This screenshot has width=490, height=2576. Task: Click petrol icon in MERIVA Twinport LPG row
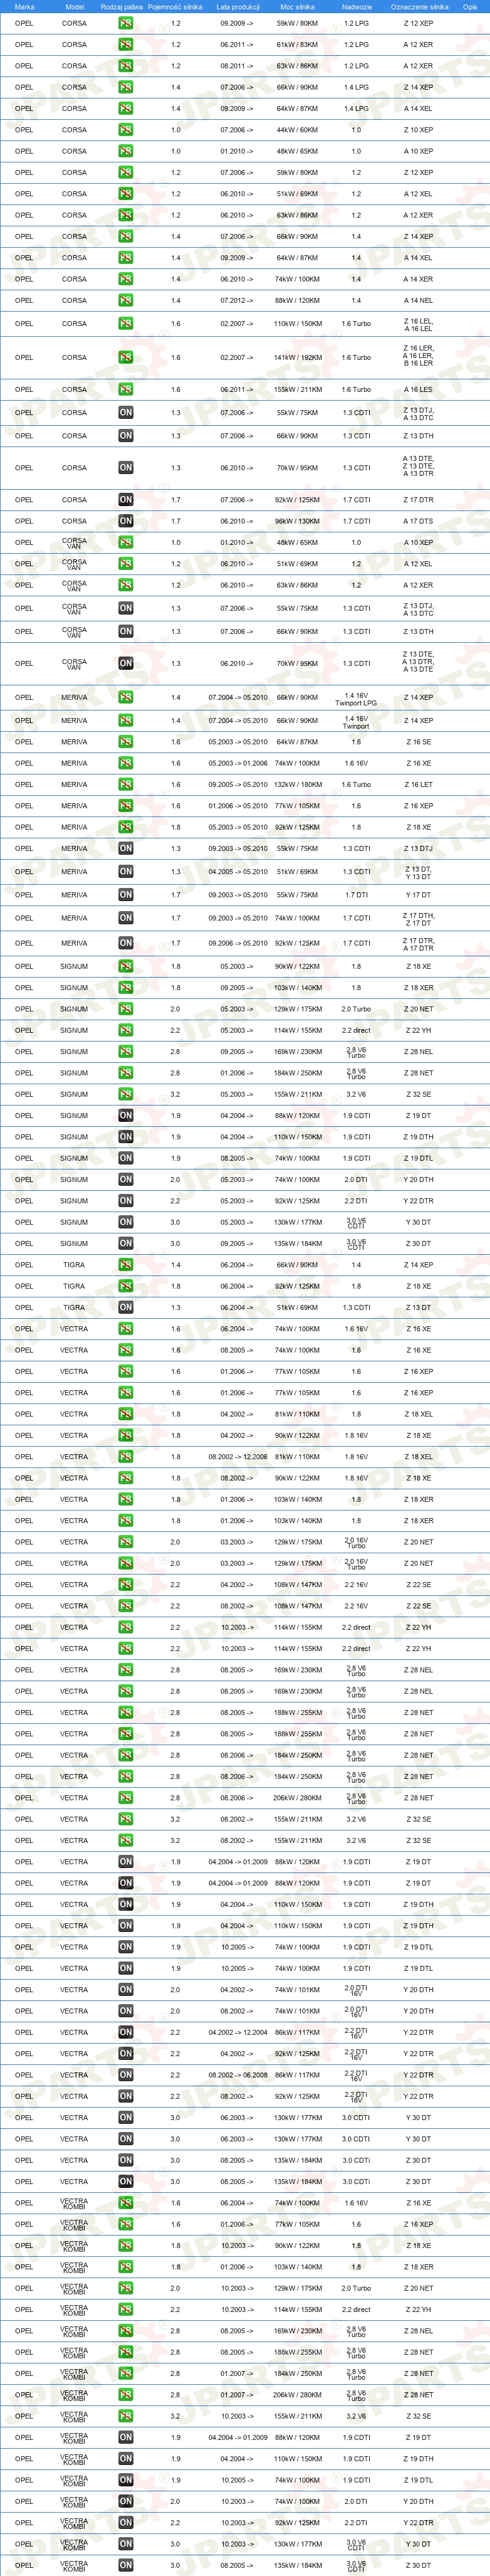(x=125, y=697)
